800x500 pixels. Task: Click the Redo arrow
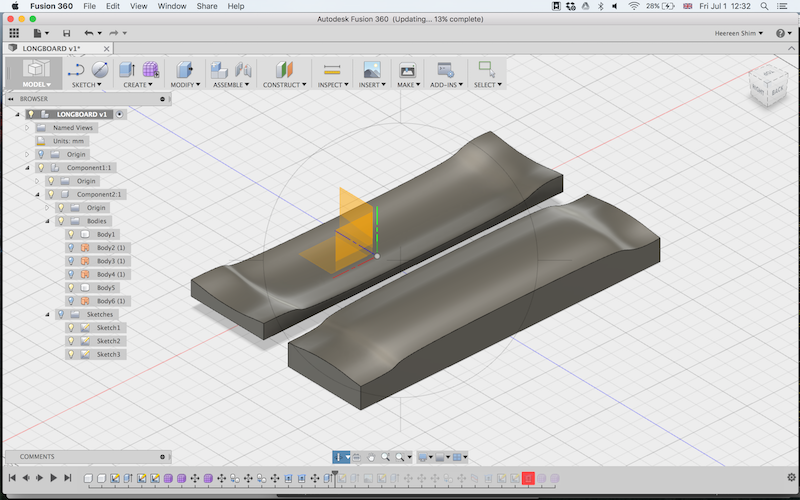click(113, 33)
